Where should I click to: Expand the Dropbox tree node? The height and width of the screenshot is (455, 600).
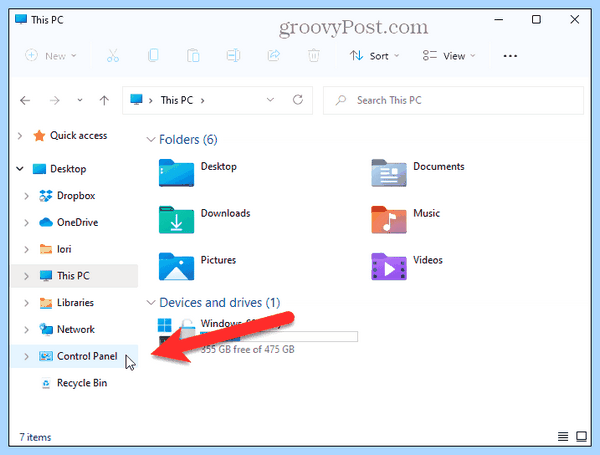click(x=26, y=196)
